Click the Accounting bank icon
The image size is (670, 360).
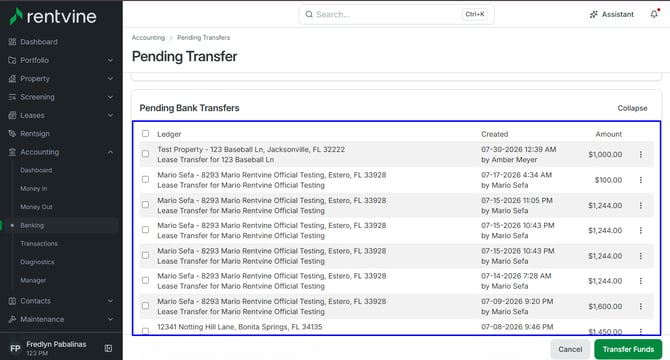pyautogui.click(x=12, y=152)
